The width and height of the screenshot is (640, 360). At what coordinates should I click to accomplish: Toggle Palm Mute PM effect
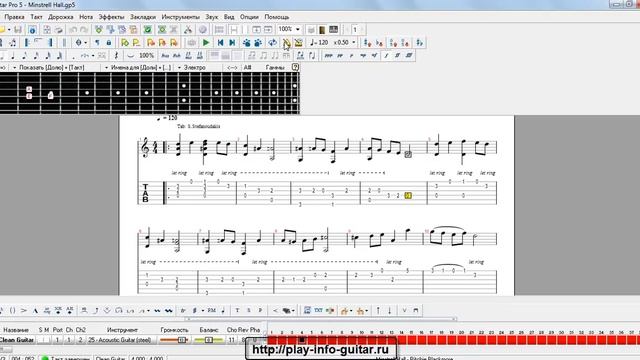(x=211, y=311)
